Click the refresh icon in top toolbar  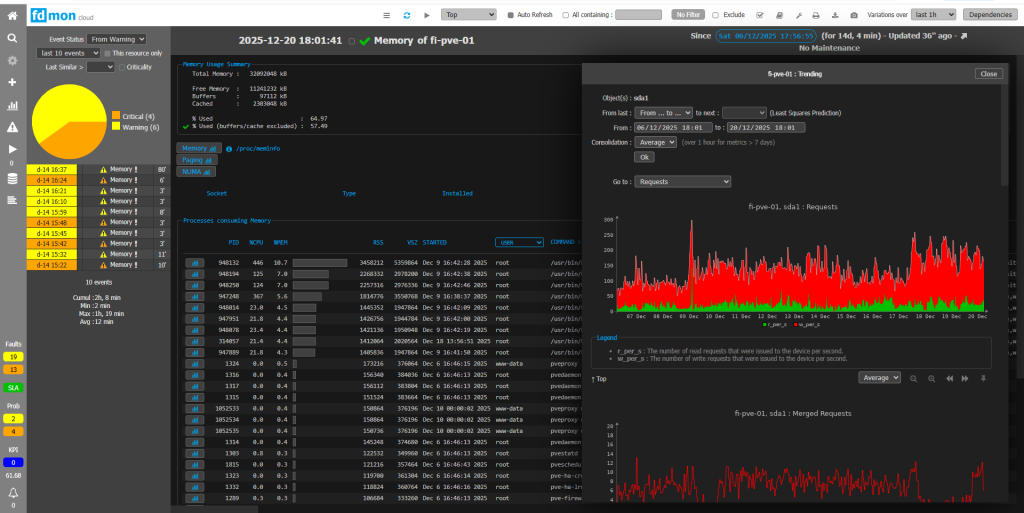click(407, 15)
